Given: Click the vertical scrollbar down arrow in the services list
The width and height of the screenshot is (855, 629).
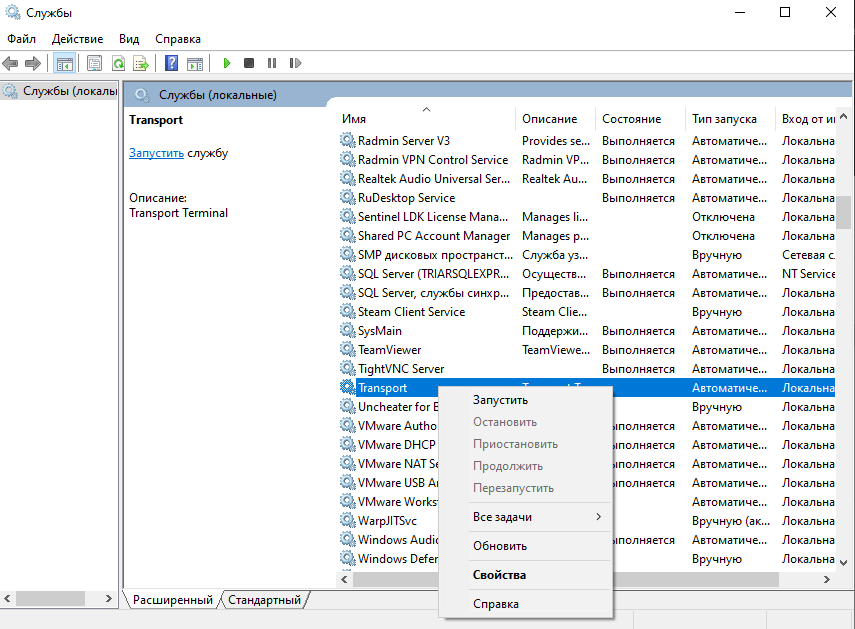Looking at the screenshot, I should (x=844, y=563).
